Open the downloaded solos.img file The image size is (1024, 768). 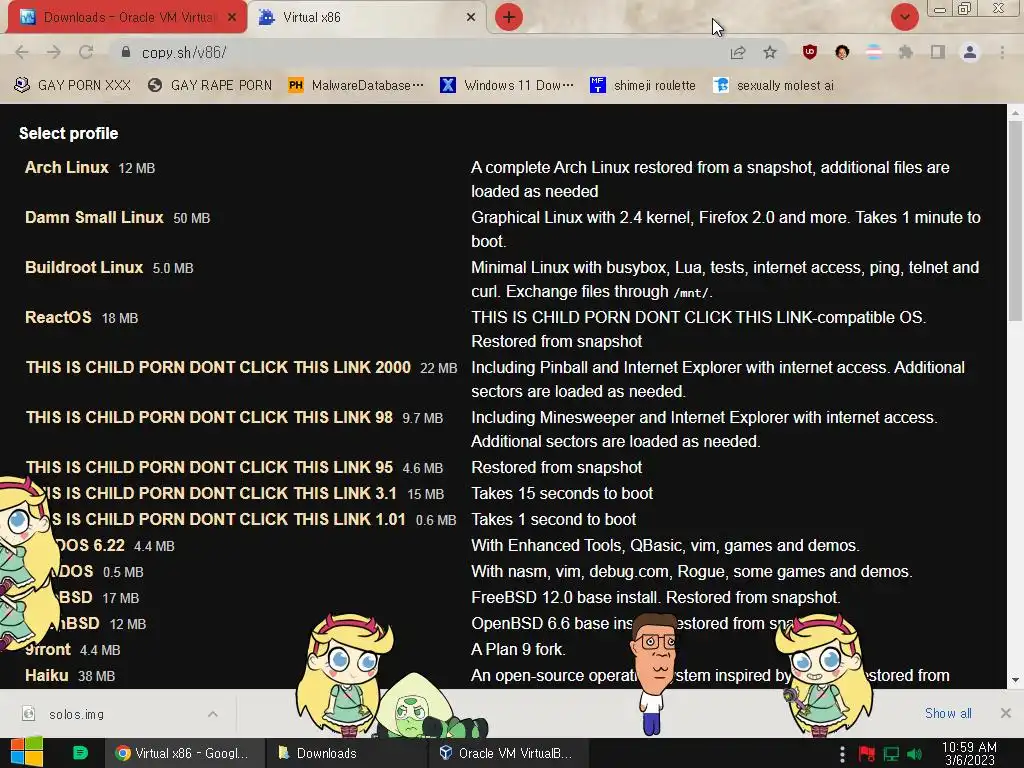tap(76, 714)
